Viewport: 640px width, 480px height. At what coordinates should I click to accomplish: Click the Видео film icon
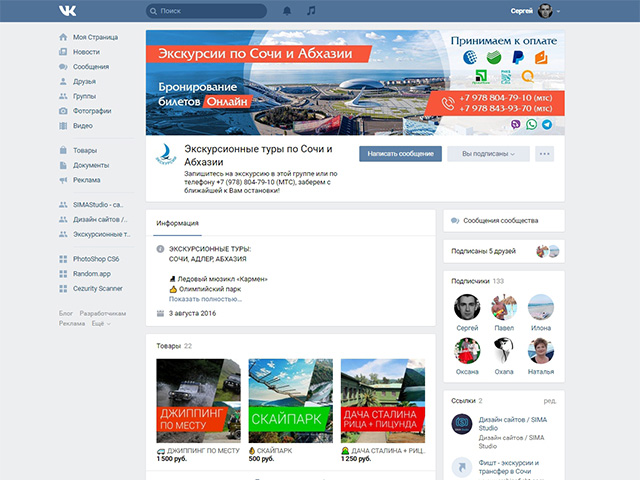point(63,126)
